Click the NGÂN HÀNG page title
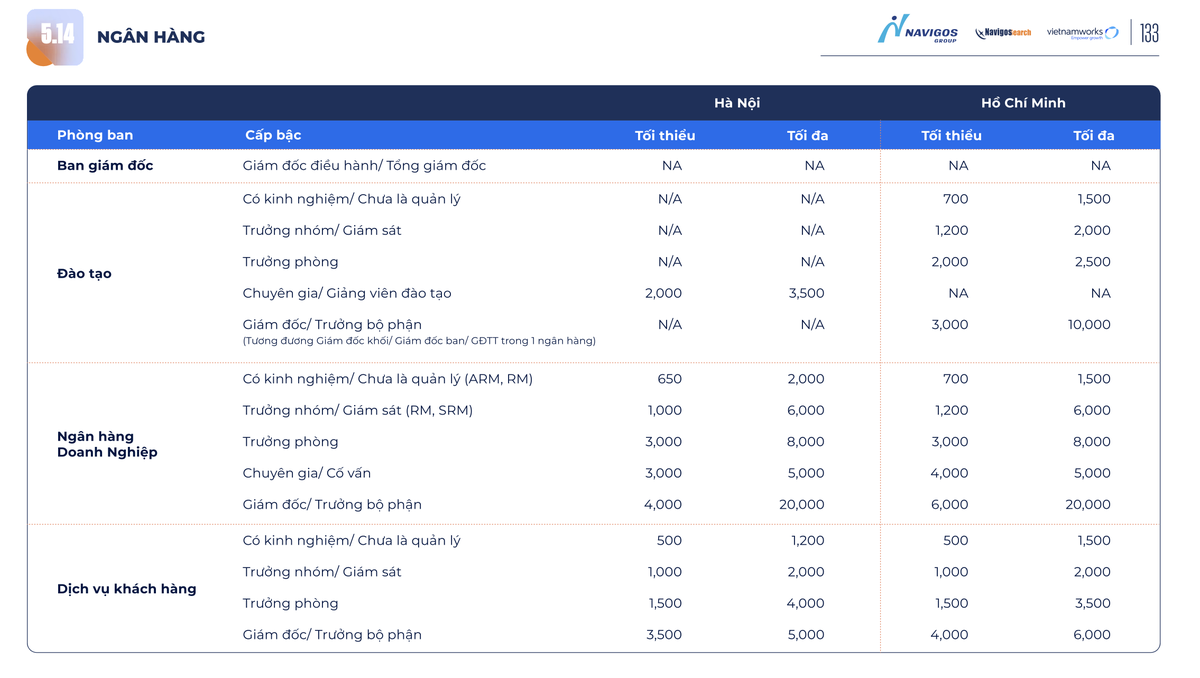1200x678 pixels. point(151,37)
